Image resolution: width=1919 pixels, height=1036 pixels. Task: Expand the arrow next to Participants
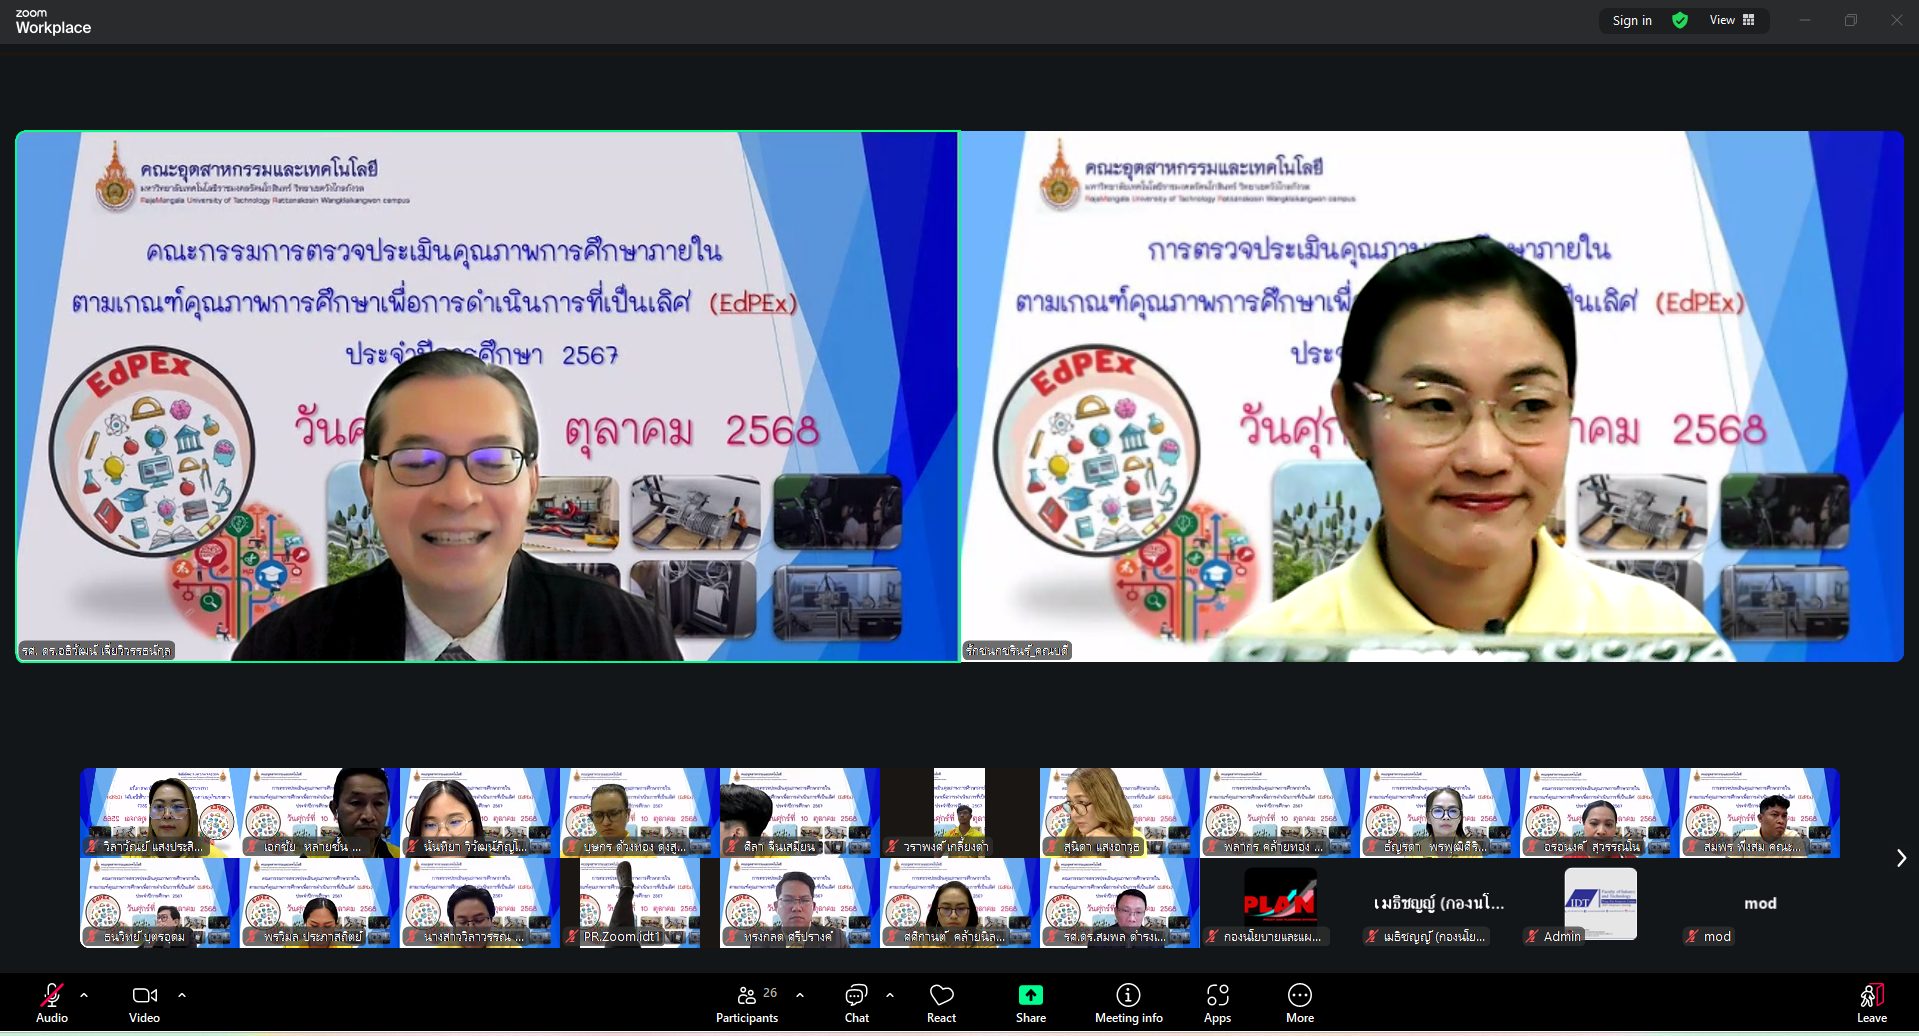click(x=800, y=995)
